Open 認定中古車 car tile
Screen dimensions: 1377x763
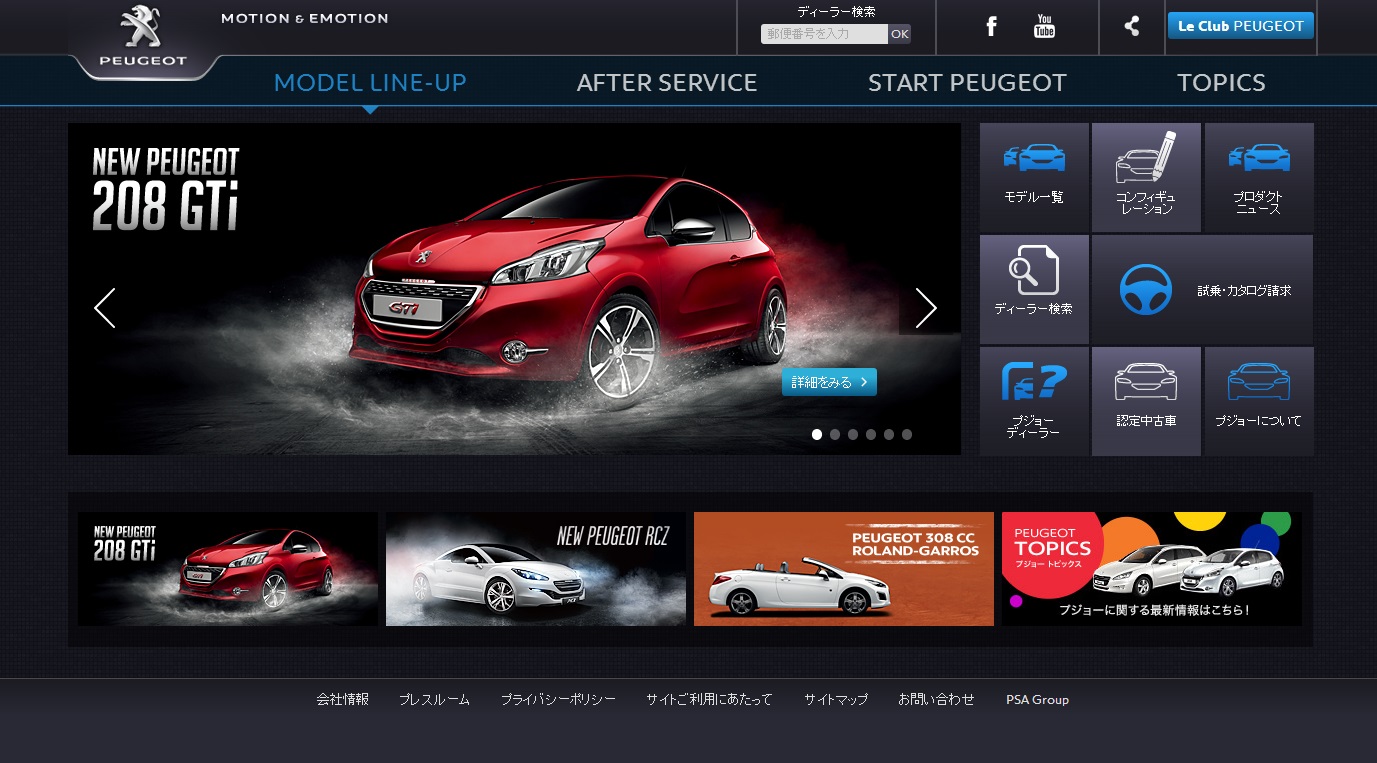pos(1146,402)
